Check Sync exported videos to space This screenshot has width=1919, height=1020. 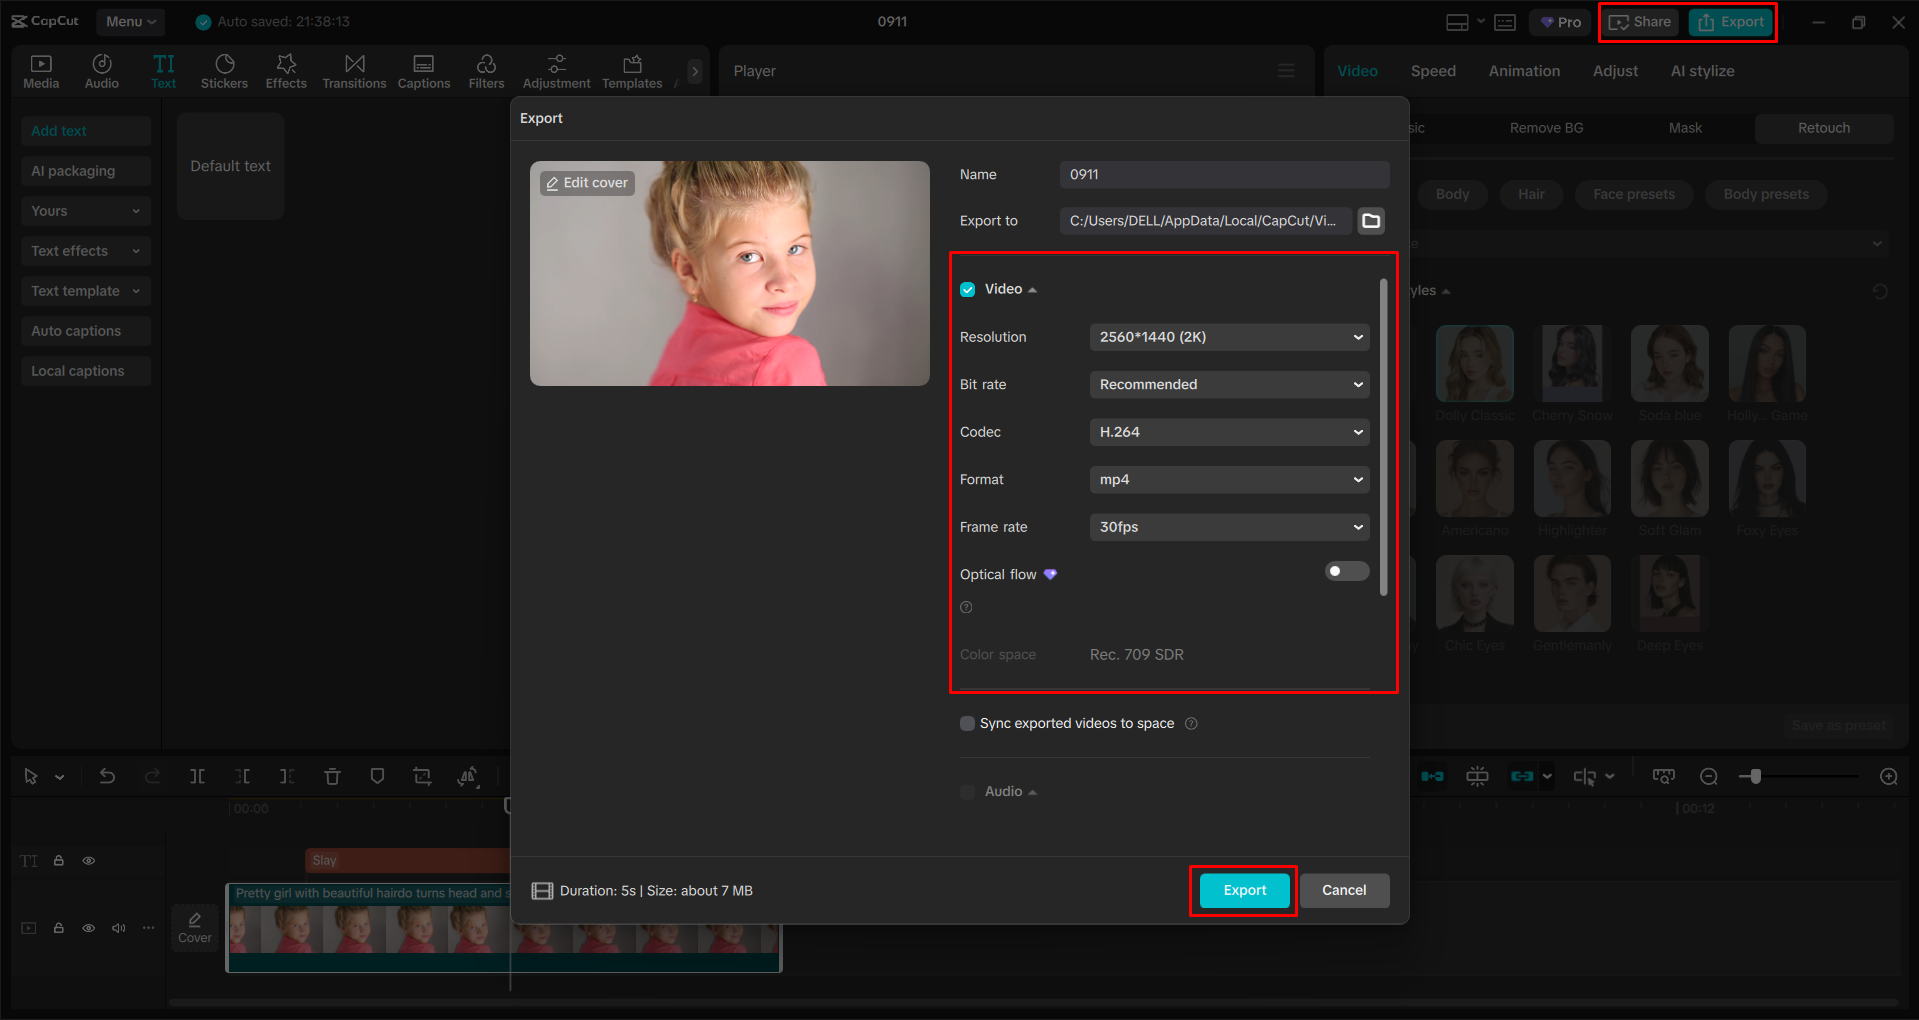[x=967, y=723]
